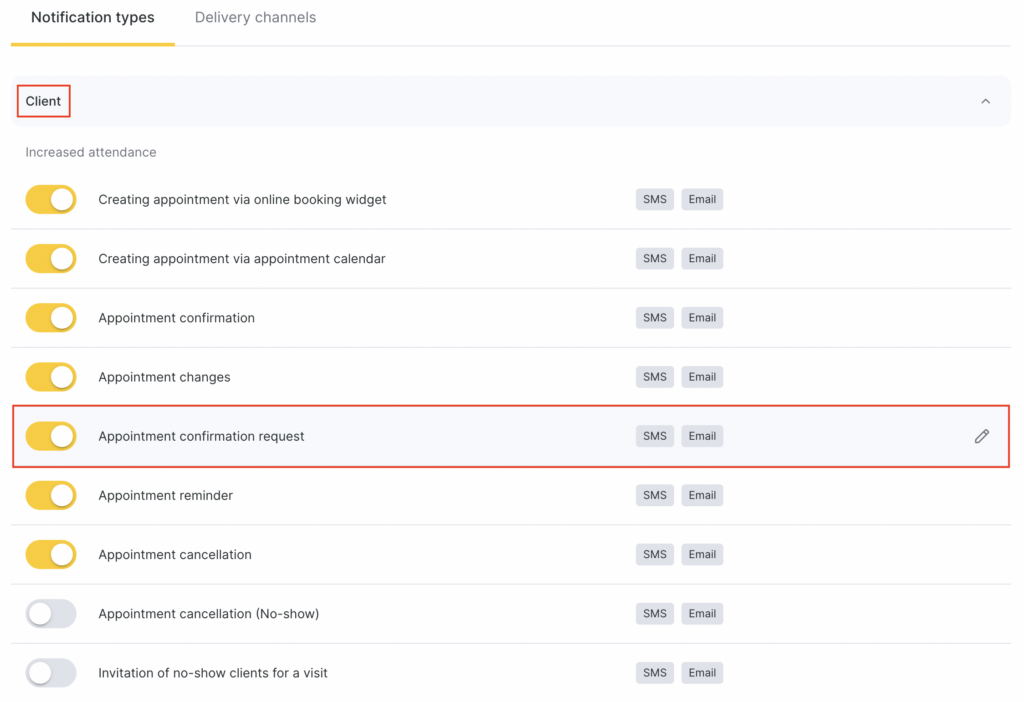
Task: Turn off Appointment confirmation notification toggle
Action: click(51, 318)
